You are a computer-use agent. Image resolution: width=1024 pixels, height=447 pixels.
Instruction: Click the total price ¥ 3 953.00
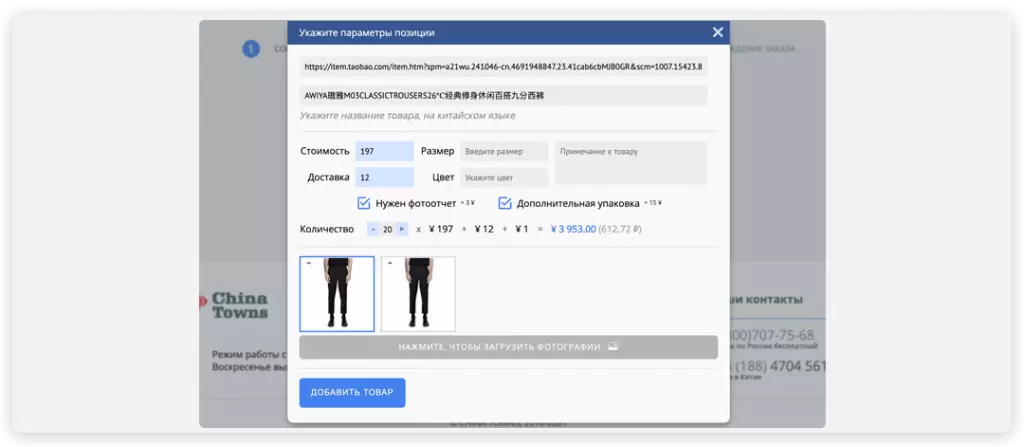[573, 229]
